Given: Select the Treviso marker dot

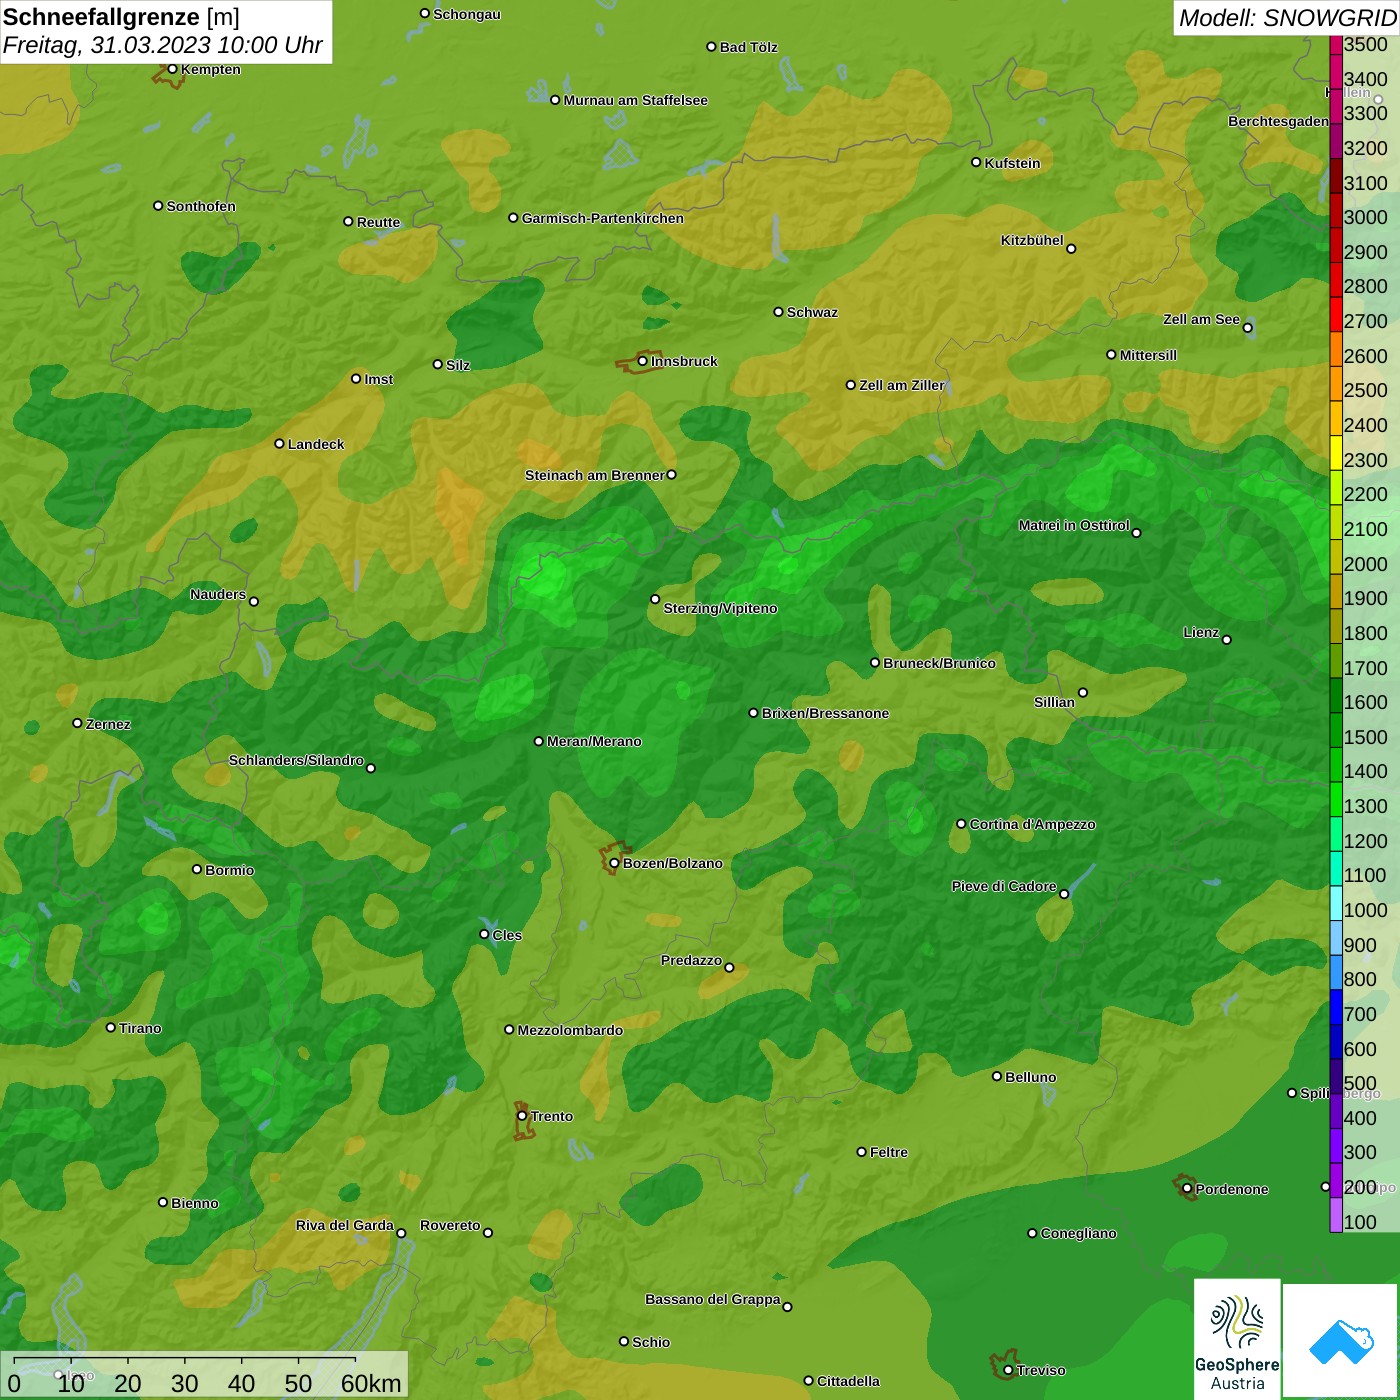Looking at the screenshot, I should click(1007, 1370).
